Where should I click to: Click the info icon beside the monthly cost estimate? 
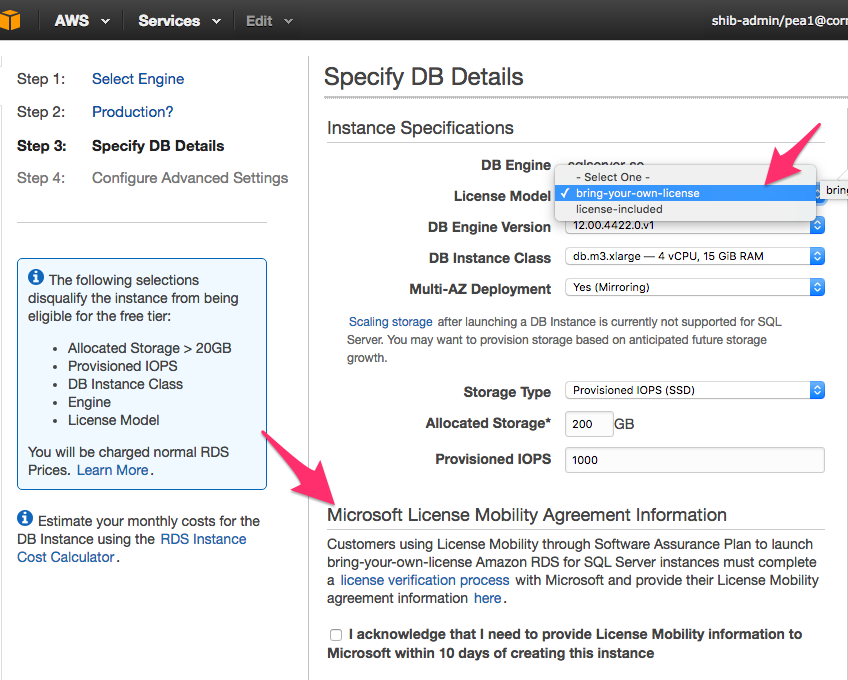pyautogui.click(x=25, y=518)
